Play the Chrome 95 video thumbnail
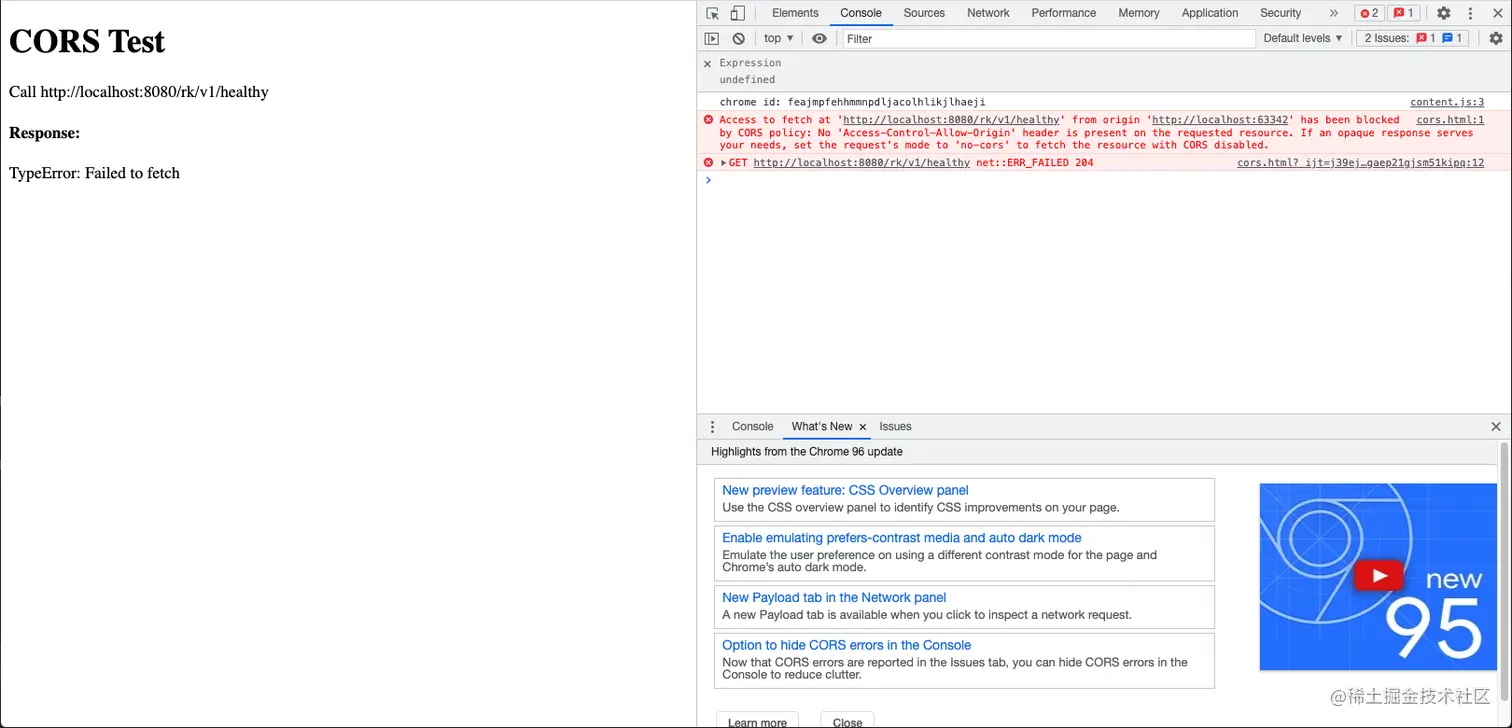 click(x=1378, y=577)
